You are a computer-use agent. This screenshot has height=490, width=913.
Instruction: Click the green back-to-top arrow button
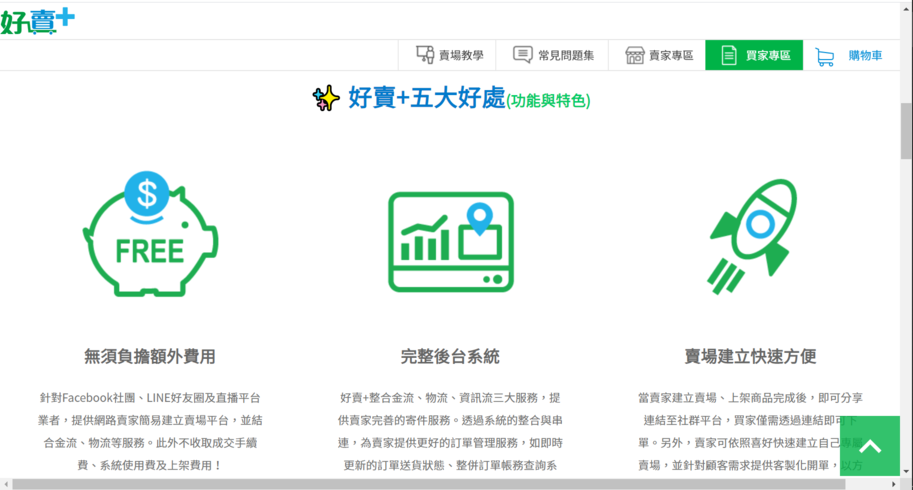coord(870,446)
